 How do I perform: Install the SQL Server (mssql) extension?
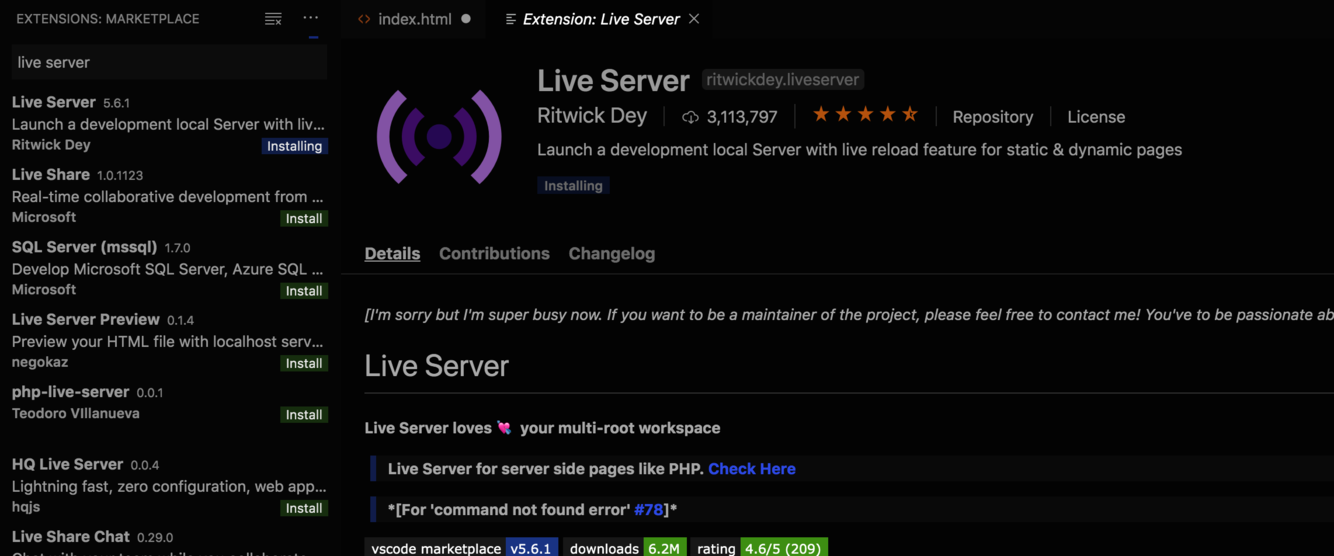click(x=304, y=291)
